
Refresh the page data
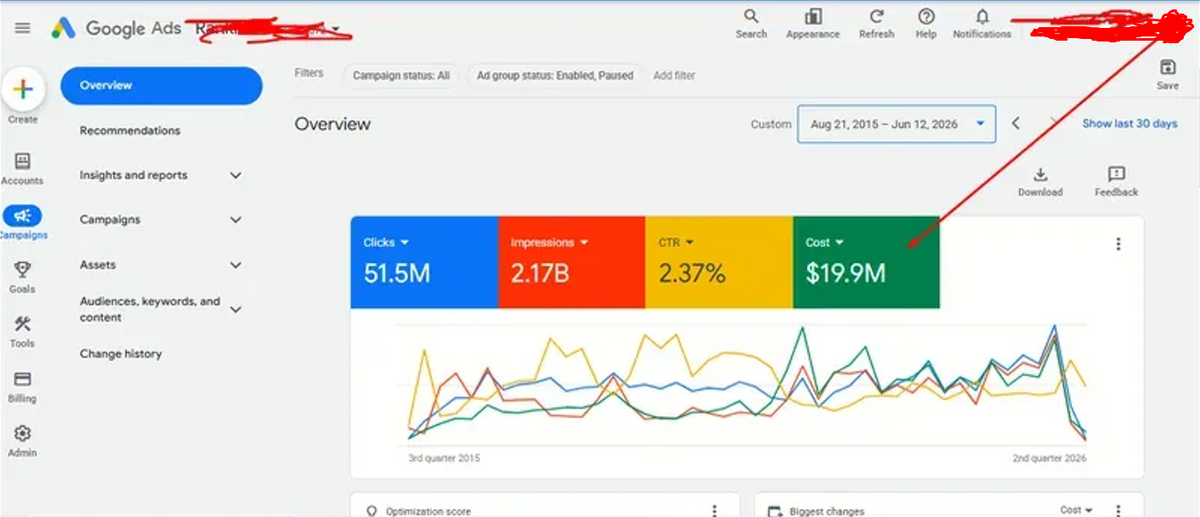[x=877, y=17]
